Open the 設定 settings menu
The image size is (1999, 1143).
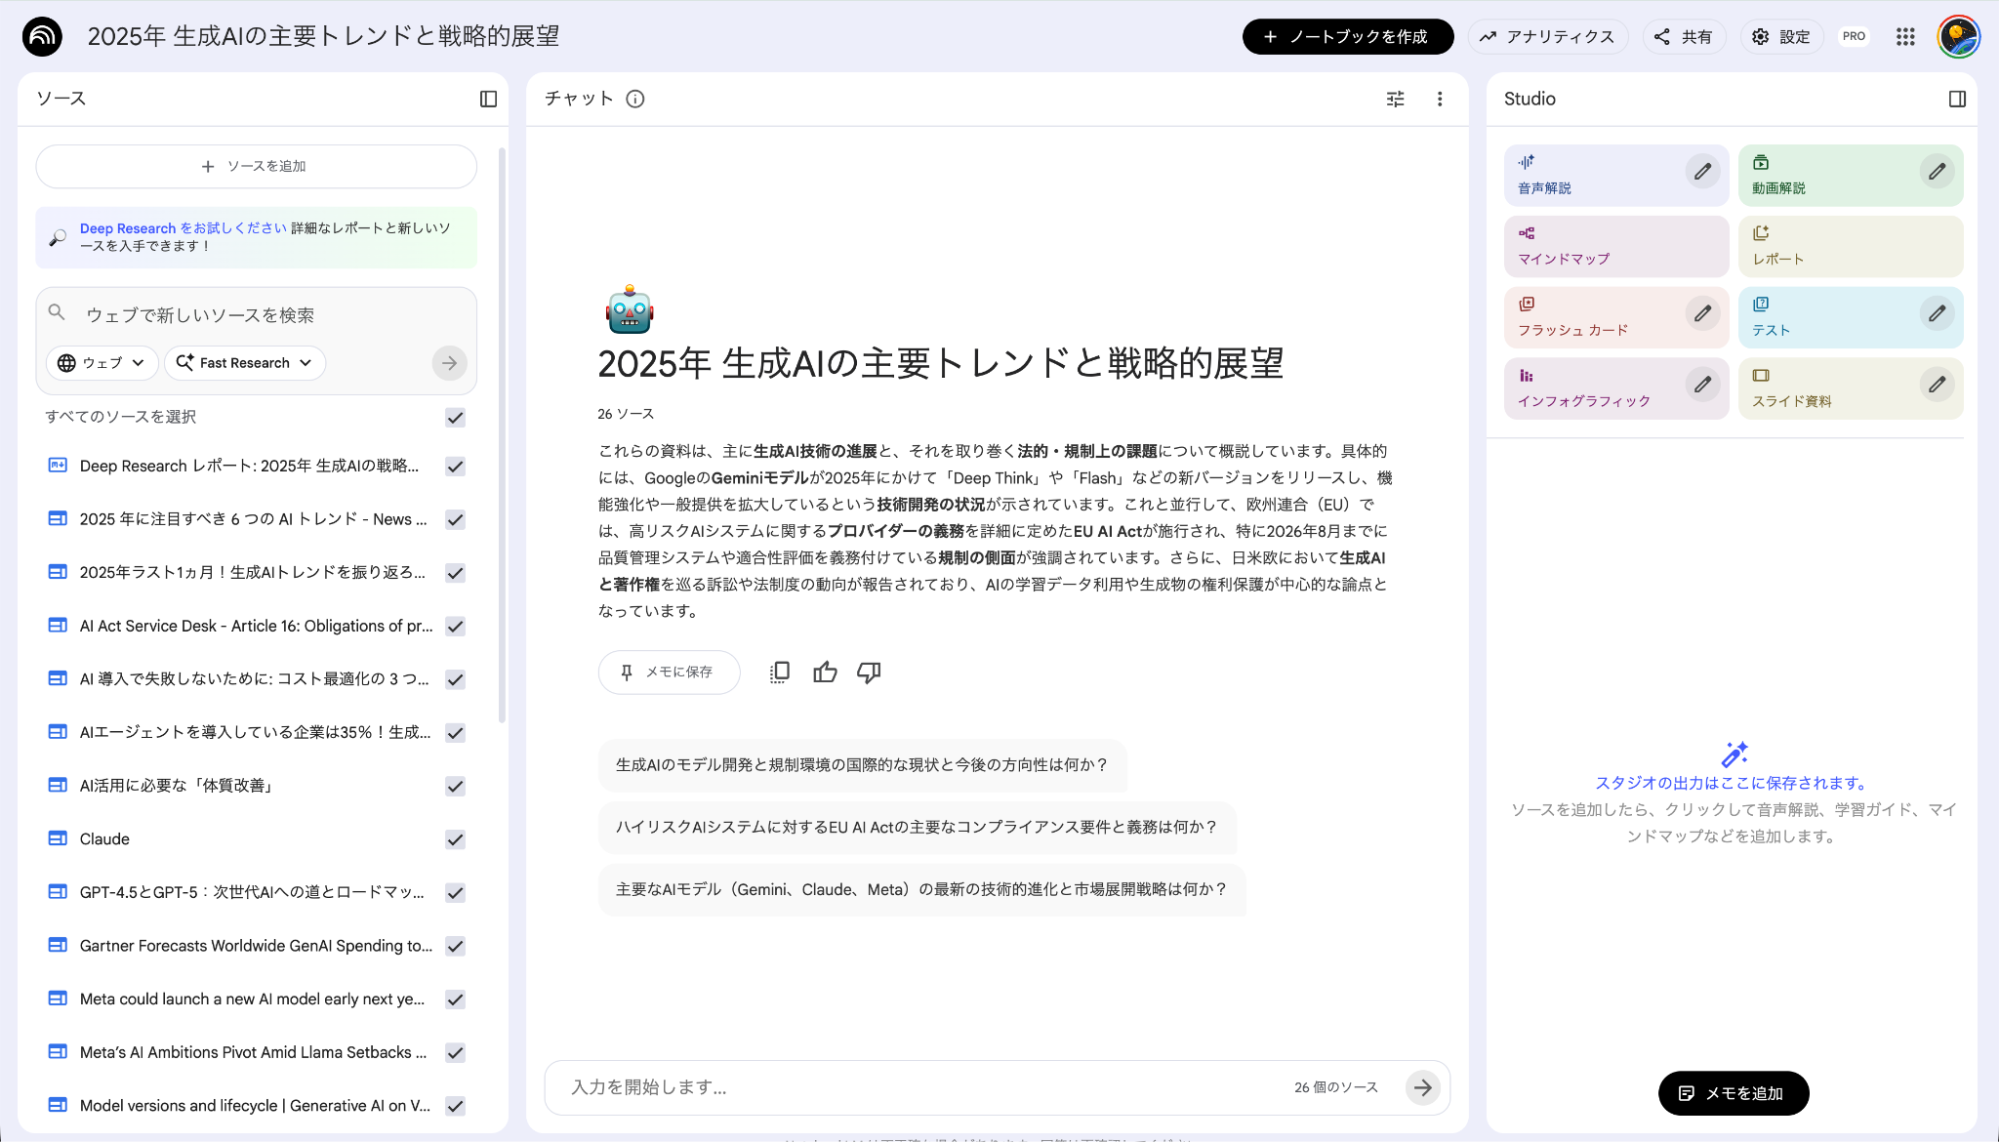(x=1781, y=36)
